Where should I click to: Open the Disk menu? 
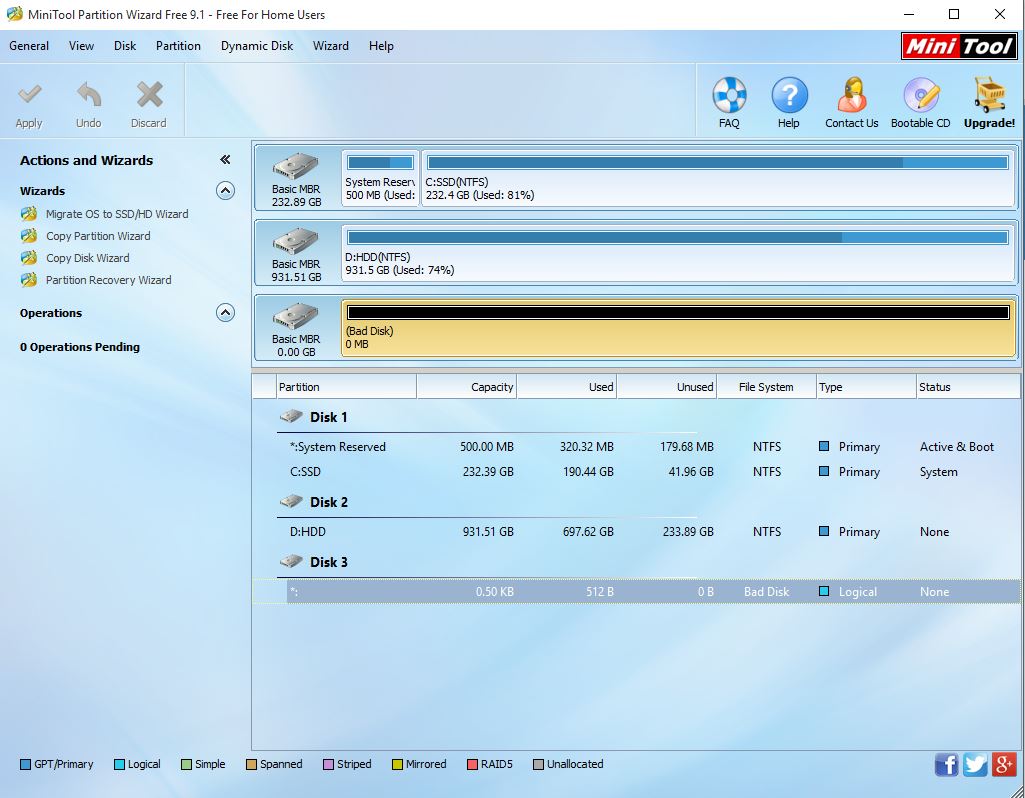pyautogui.click(x=125, y=46)
